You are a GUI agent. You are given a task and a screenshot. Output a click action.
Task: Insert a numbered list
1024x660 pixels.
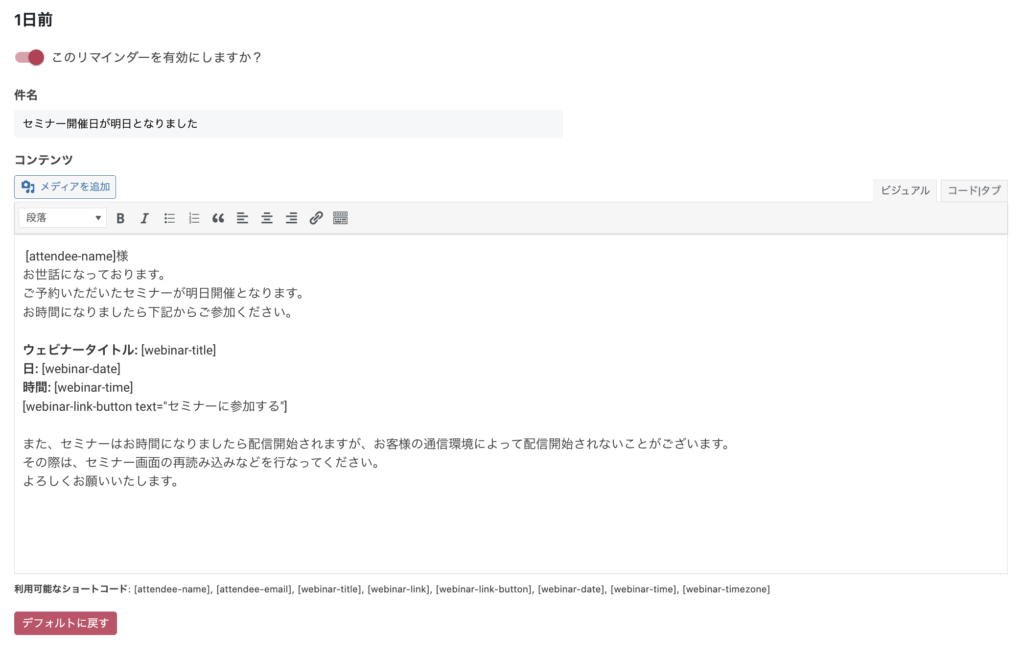coord(193,218)
